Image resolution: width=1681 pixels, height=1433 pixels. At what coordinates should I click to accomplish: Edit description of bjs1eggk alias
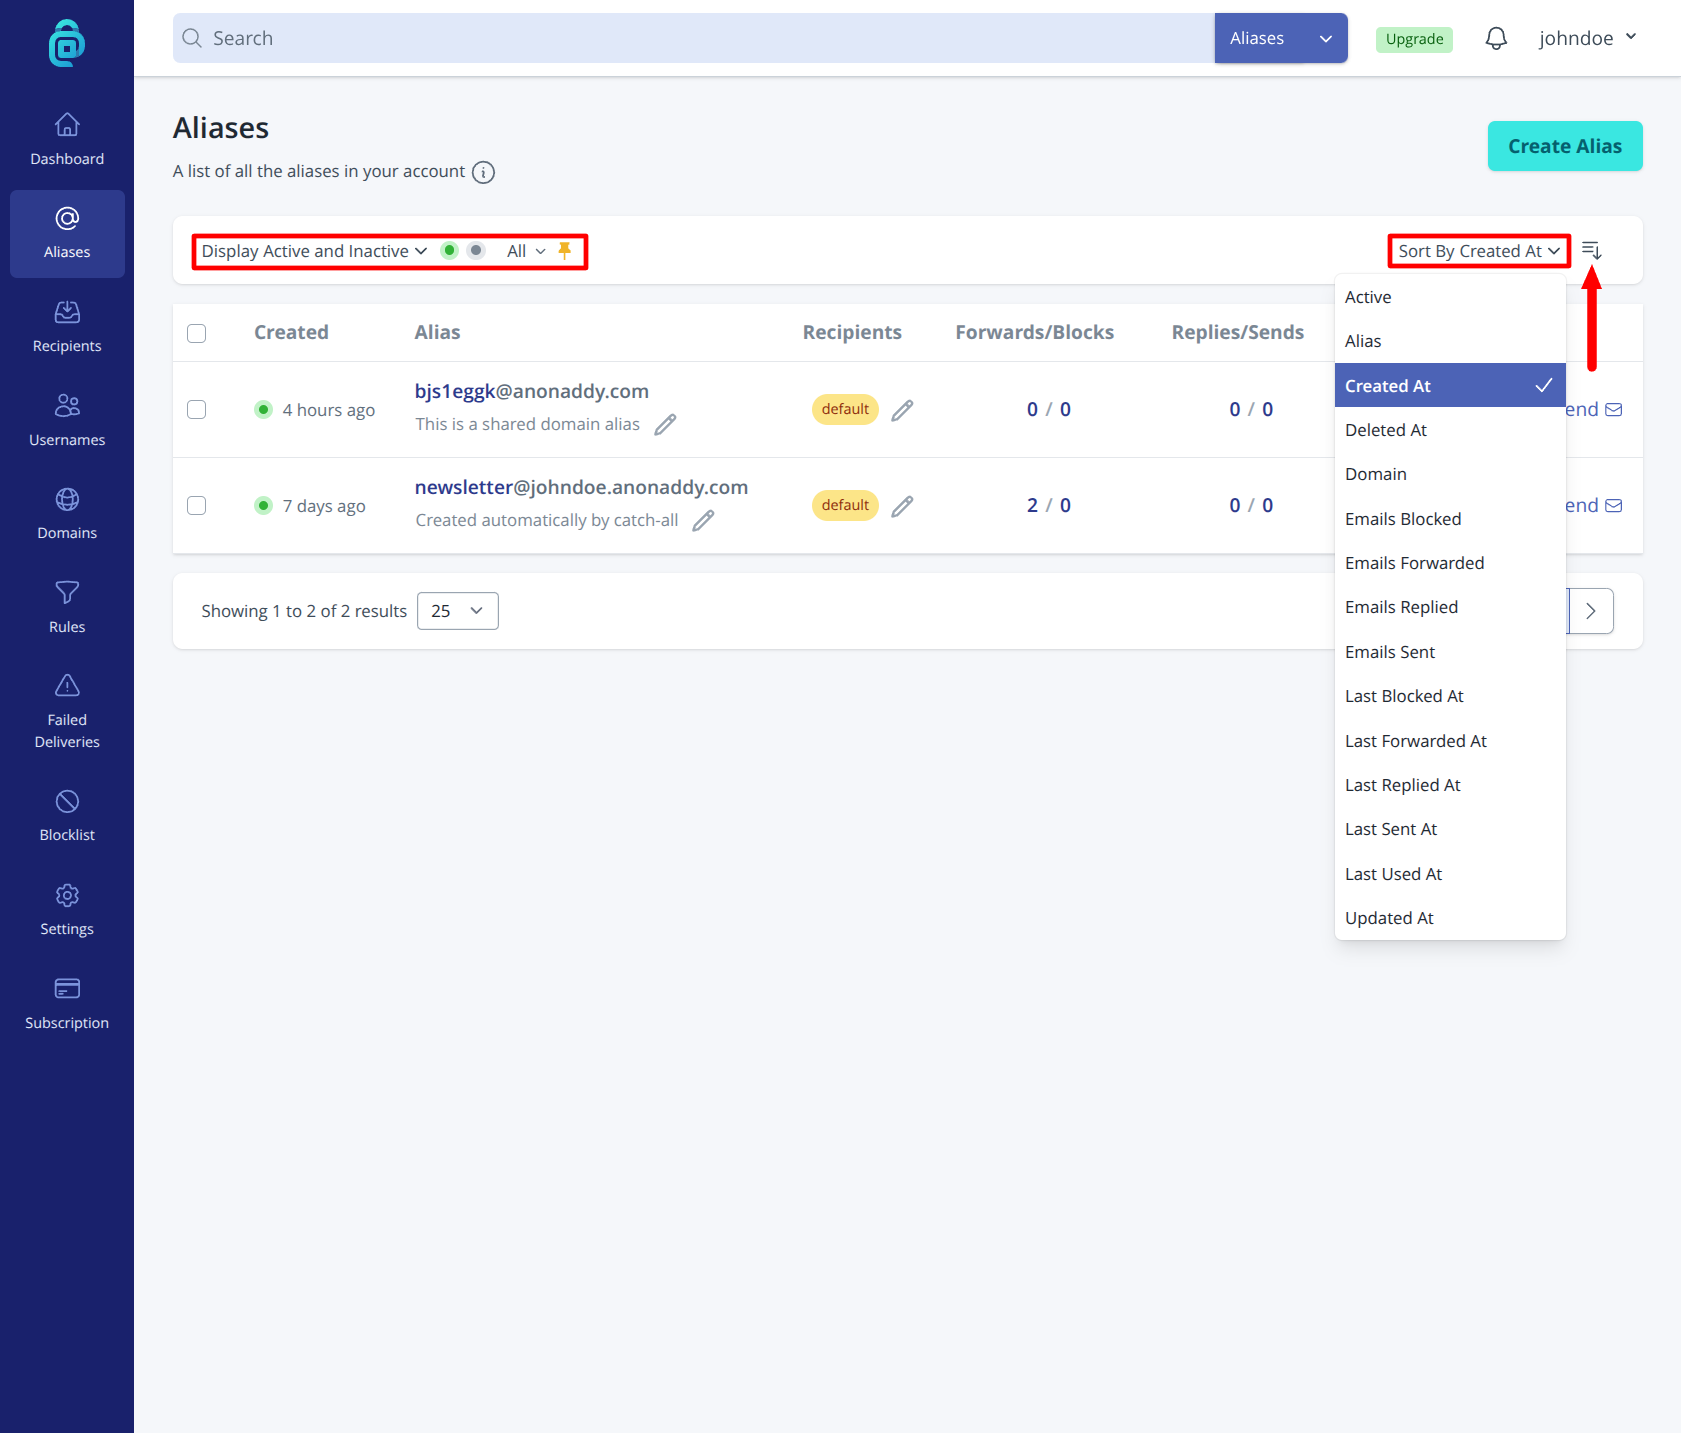[x=665, y=425]
